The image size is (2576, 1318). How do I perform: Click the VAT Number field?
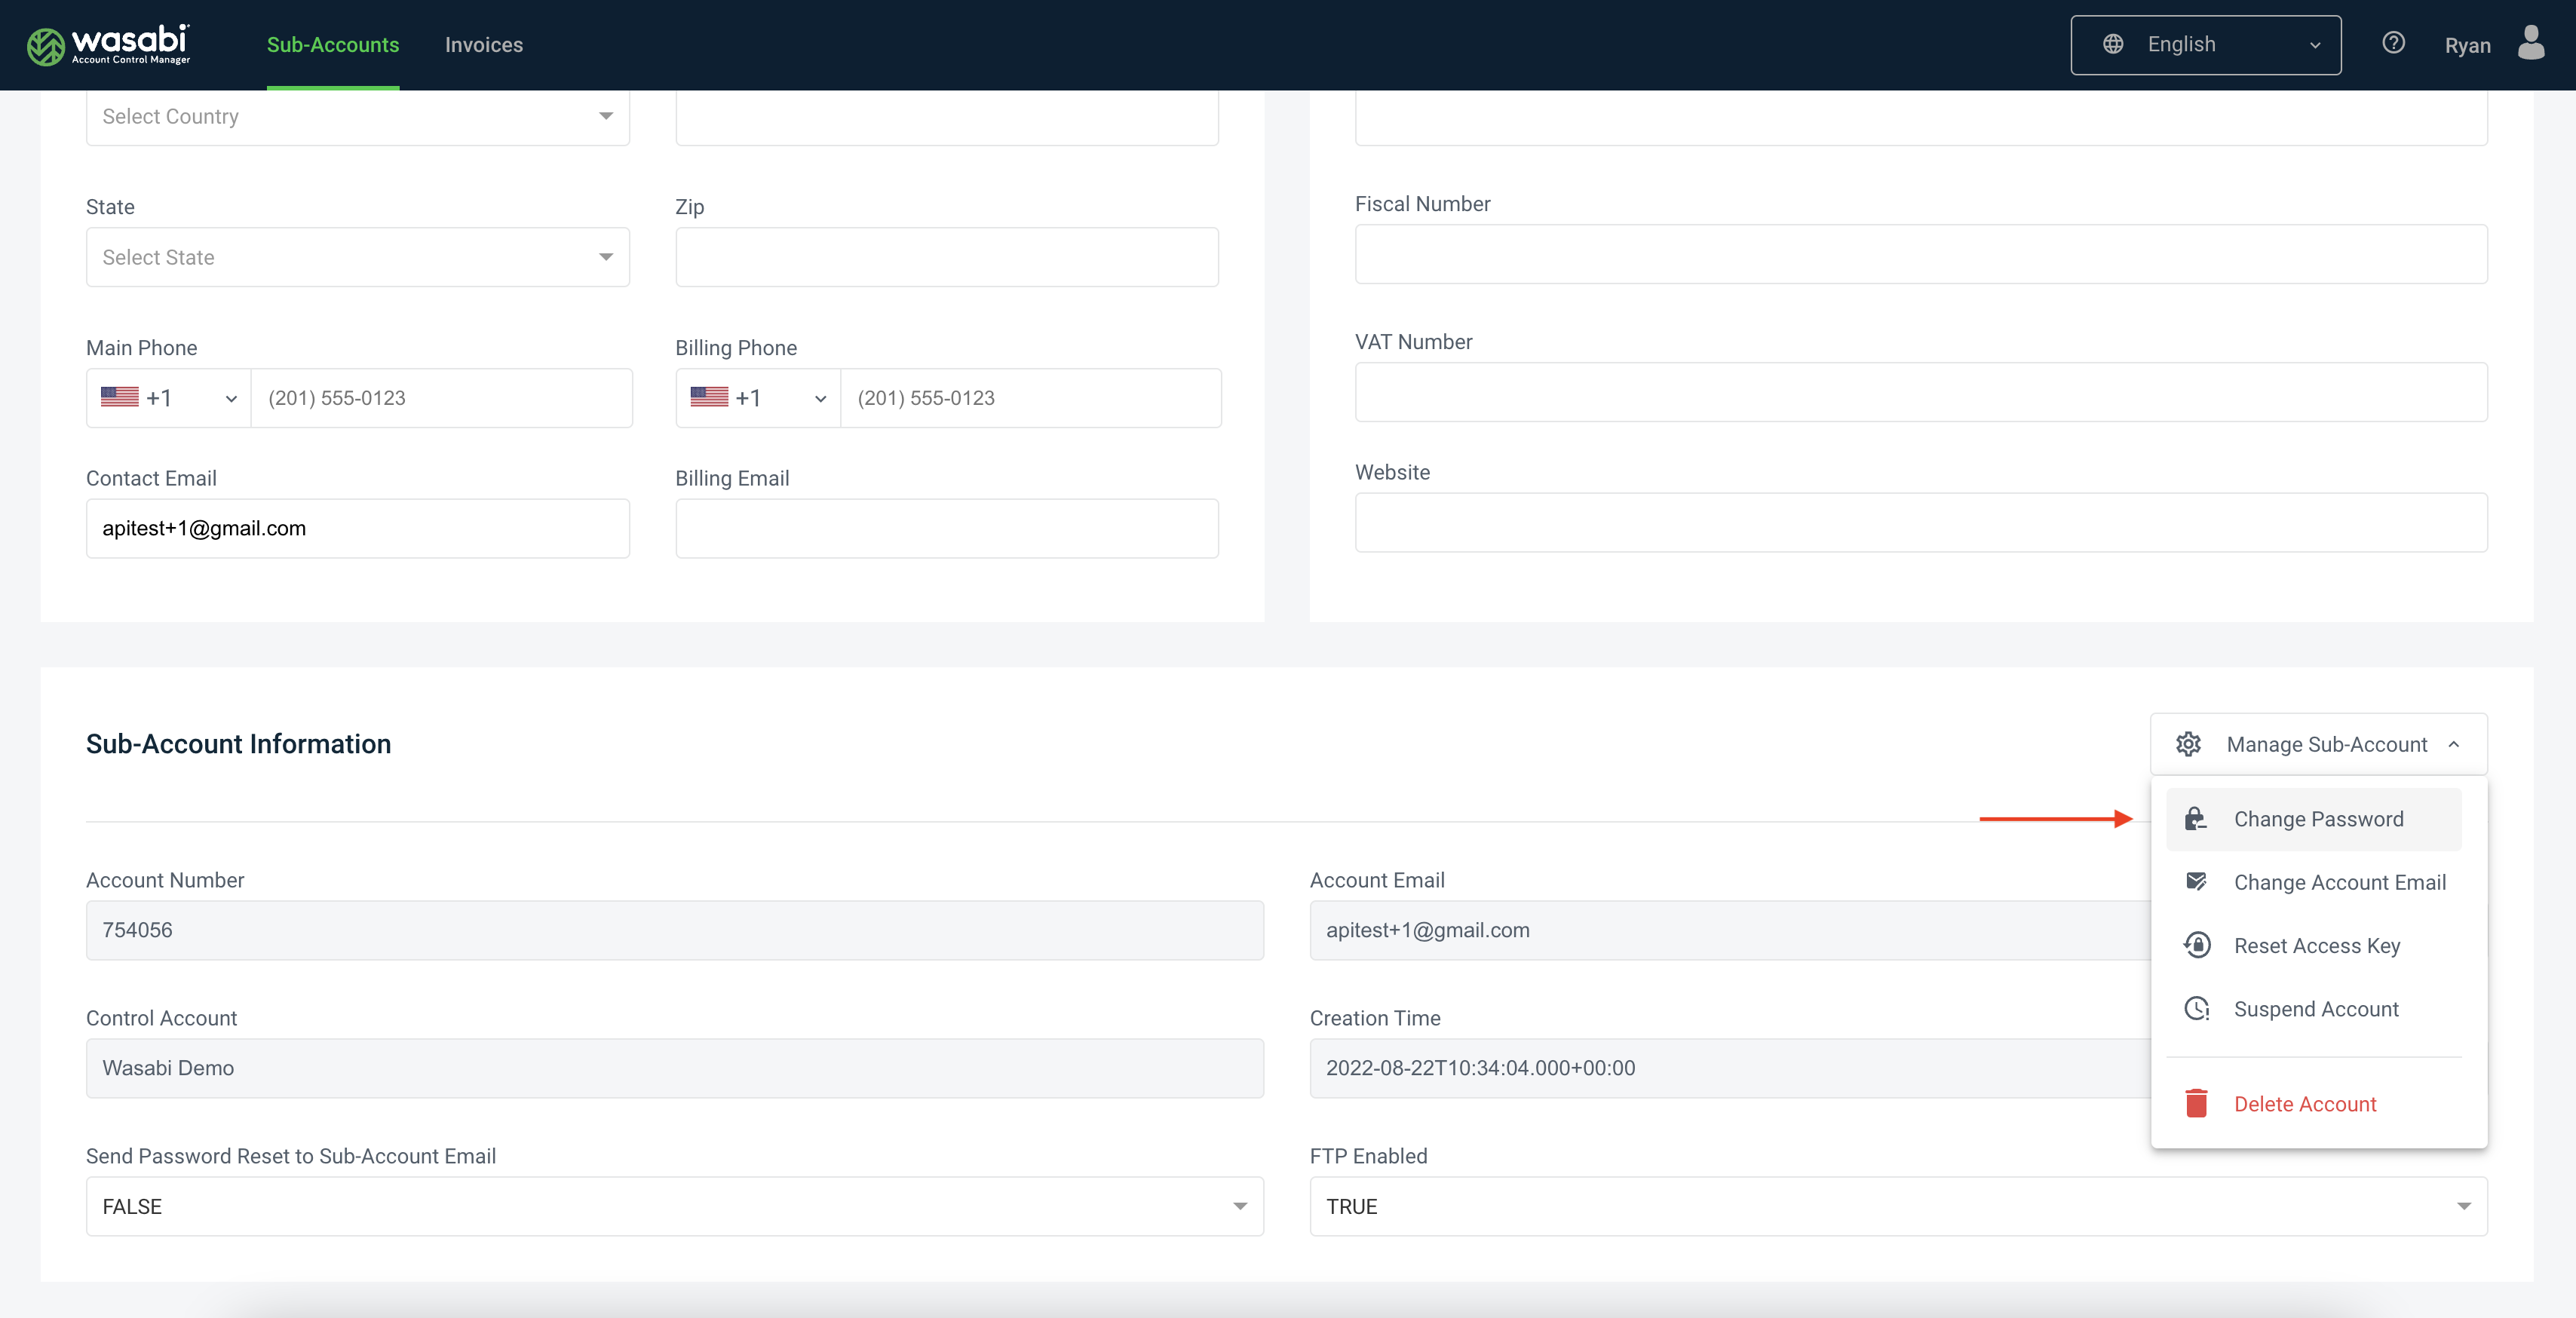(x=1920, y=392)
